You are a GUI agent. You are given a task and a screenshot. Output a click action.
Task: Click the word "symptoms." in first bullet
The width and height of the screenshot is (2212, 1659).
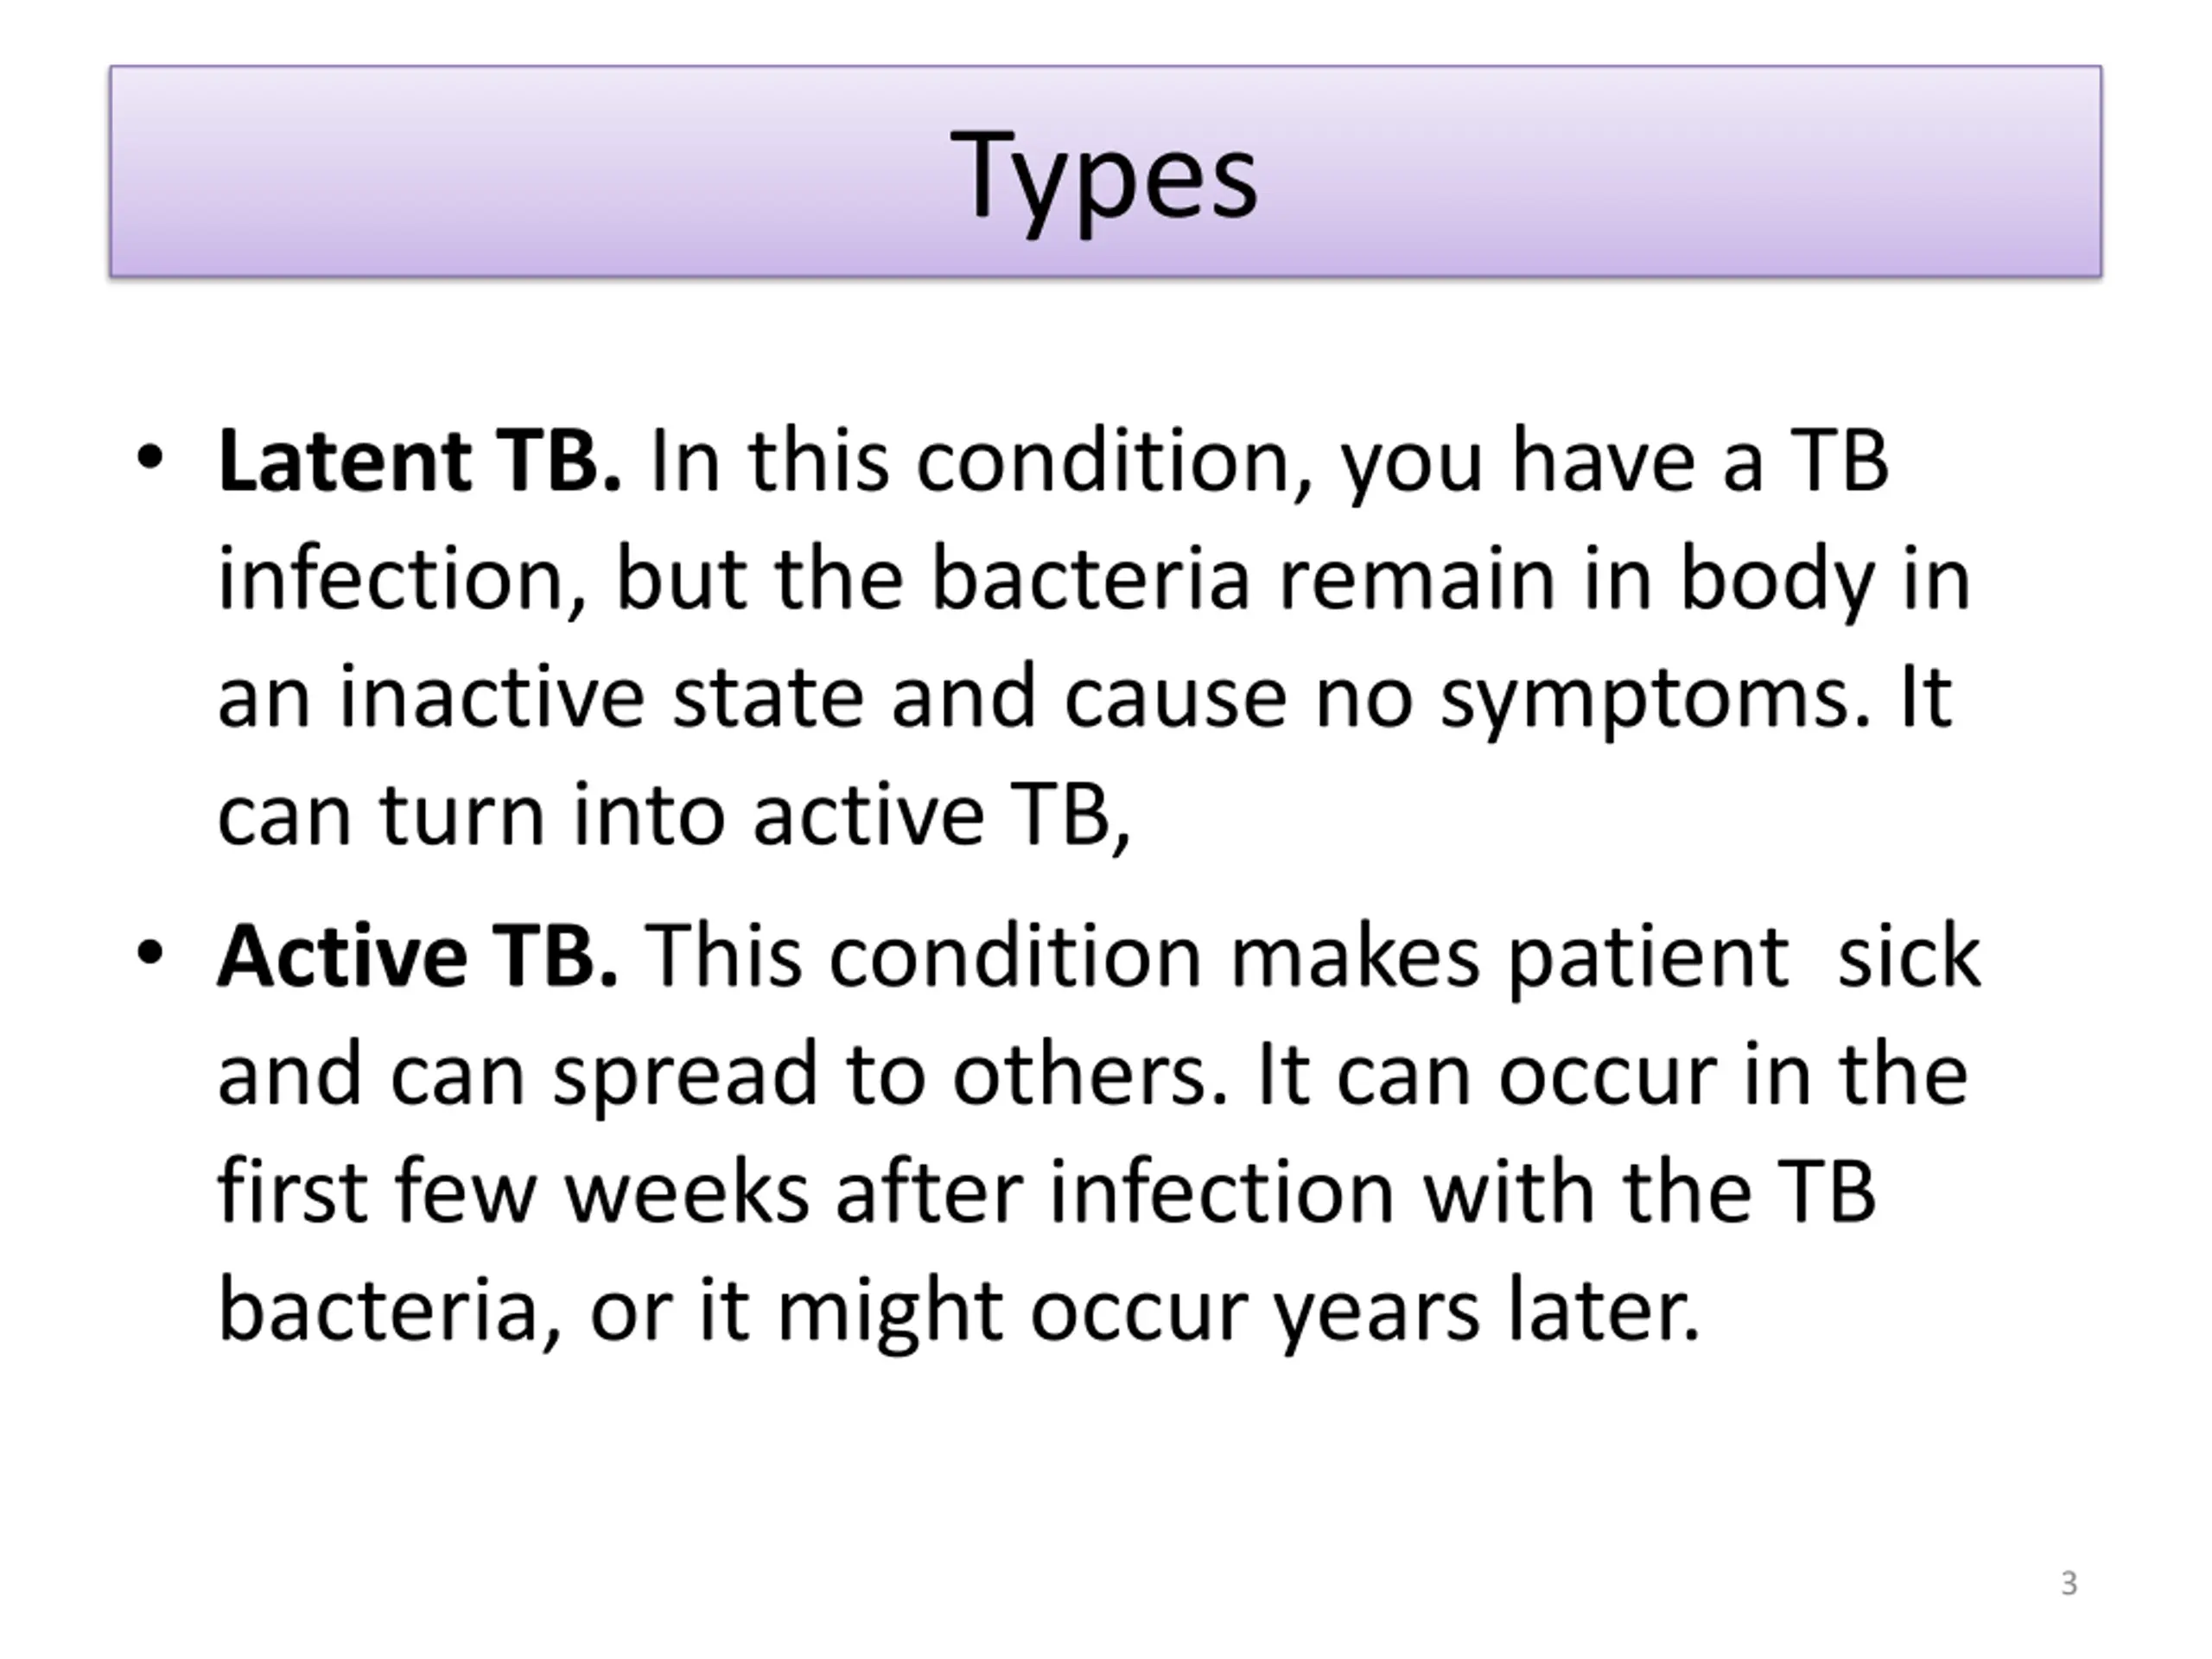[x=1655, y=699]
